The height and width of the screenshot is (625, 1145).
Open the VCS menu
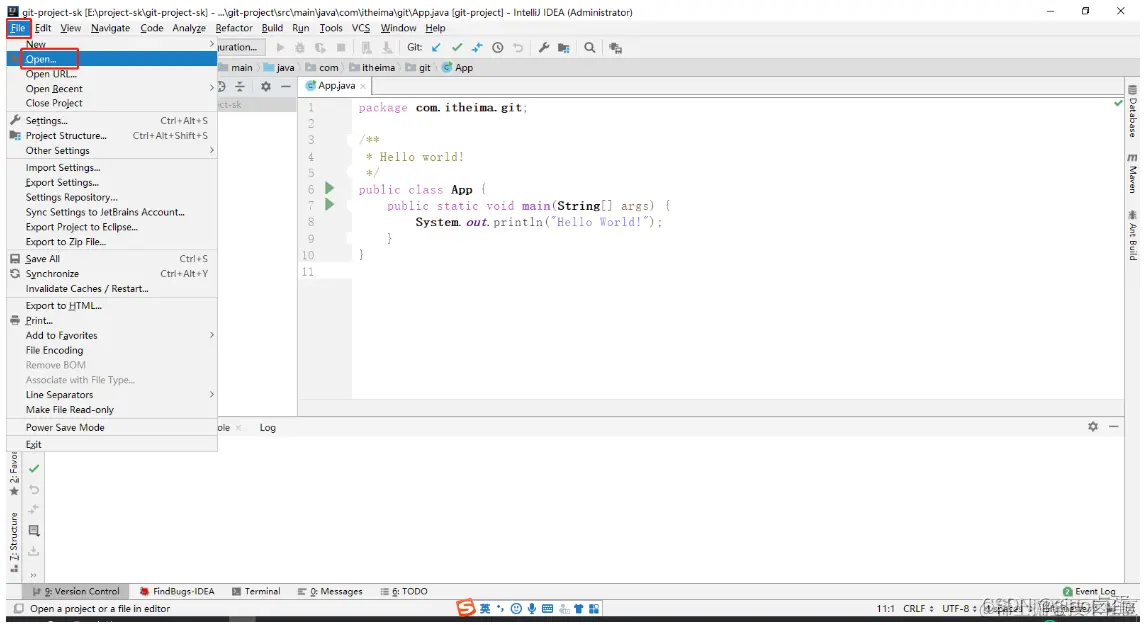pyautogui.click(x=361, y=28)
